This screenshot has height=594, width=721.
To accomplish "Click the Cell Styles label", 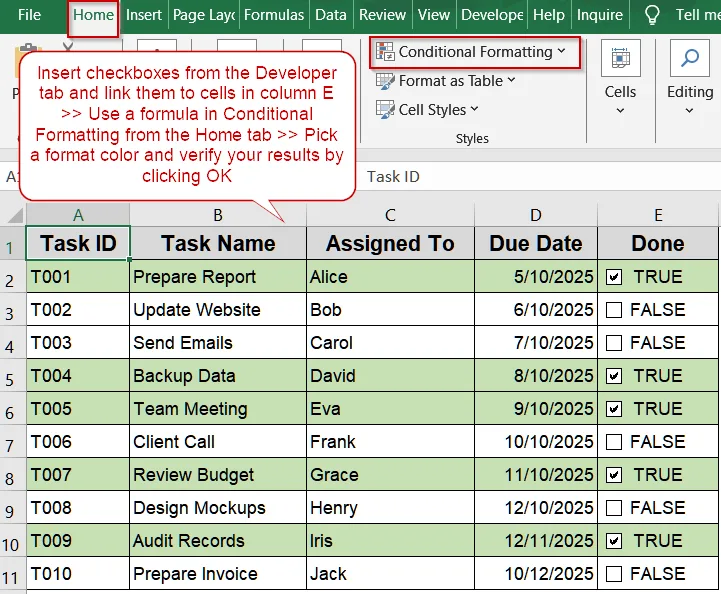I will click(432, 110).
